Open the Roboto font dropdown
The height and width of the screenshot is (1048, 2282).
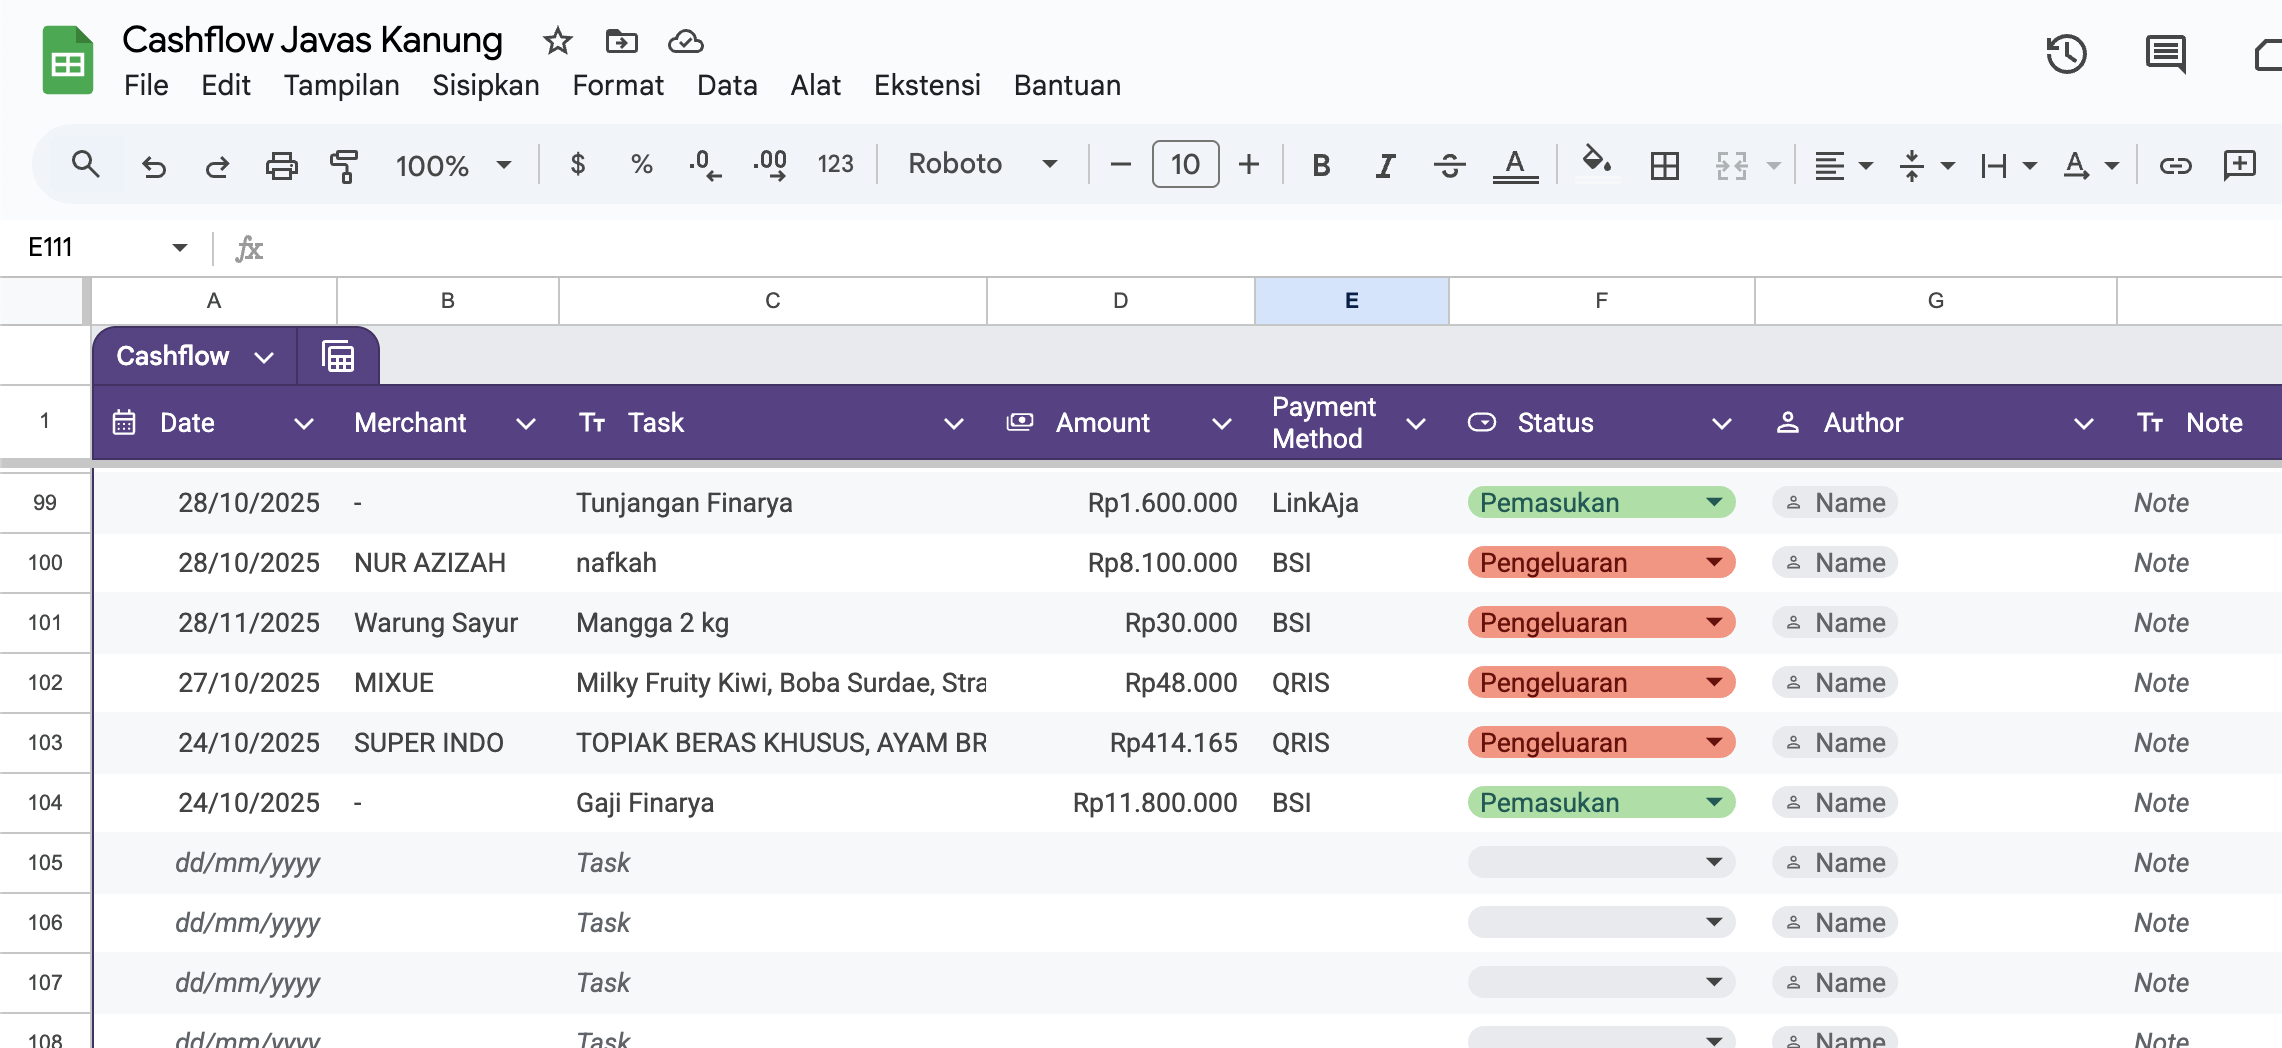pyautogui.click(x=982, y=164)
